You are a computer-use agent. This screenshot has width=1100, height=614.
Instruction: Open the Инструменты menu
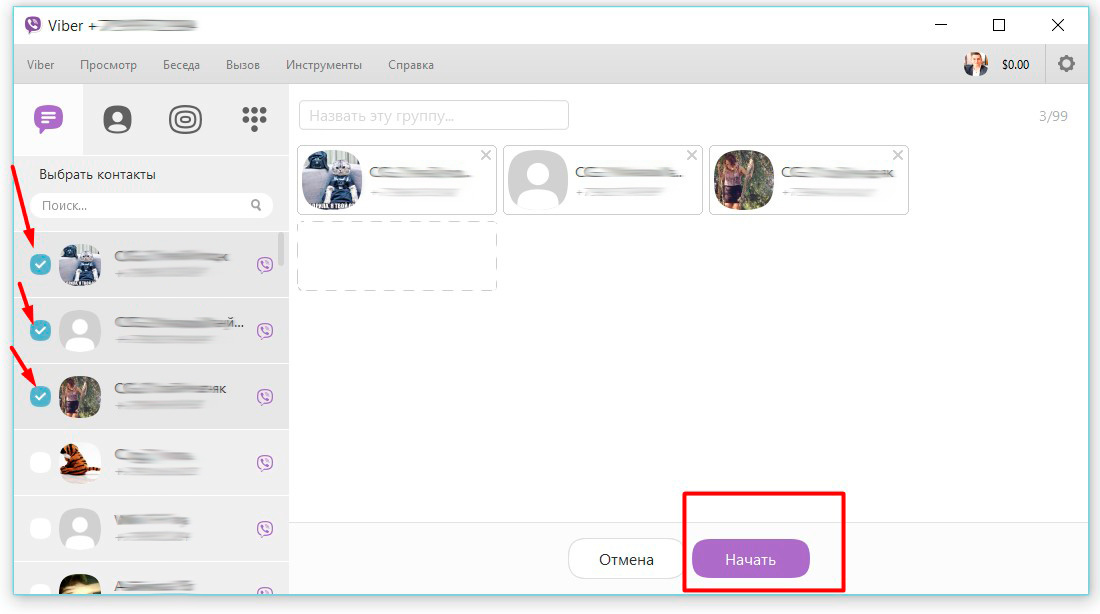point(324,64)
